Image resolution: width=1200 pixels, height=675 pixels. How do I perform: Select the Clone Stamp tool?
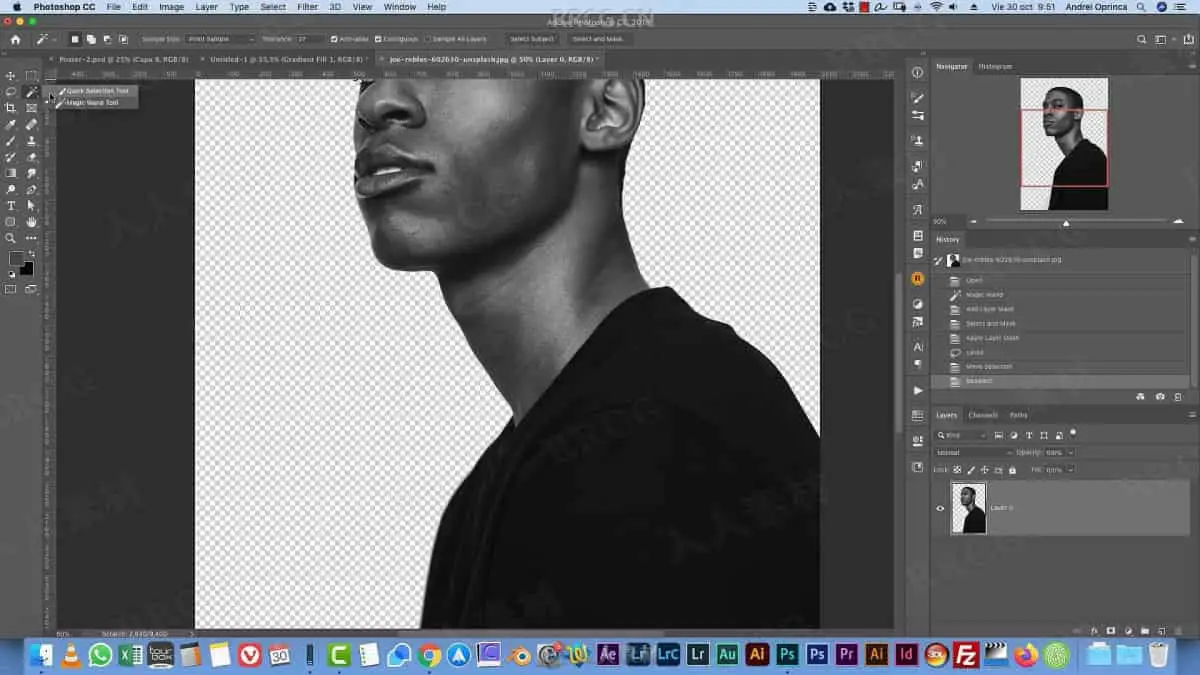pos(32,141)
